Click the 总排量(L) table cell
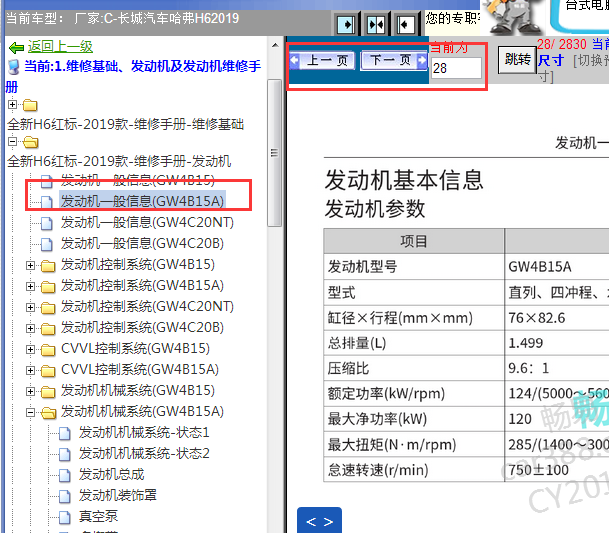The width and height of the screenshot is (609, 533). point(414,343)
